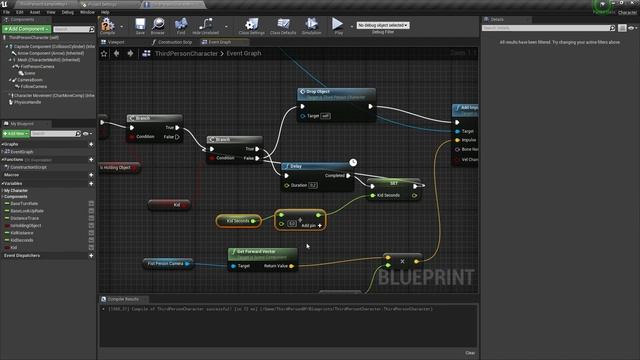Screen dimensions: 640x360
Task: Add a new function with the plus icon
Action: click(91, 160)
